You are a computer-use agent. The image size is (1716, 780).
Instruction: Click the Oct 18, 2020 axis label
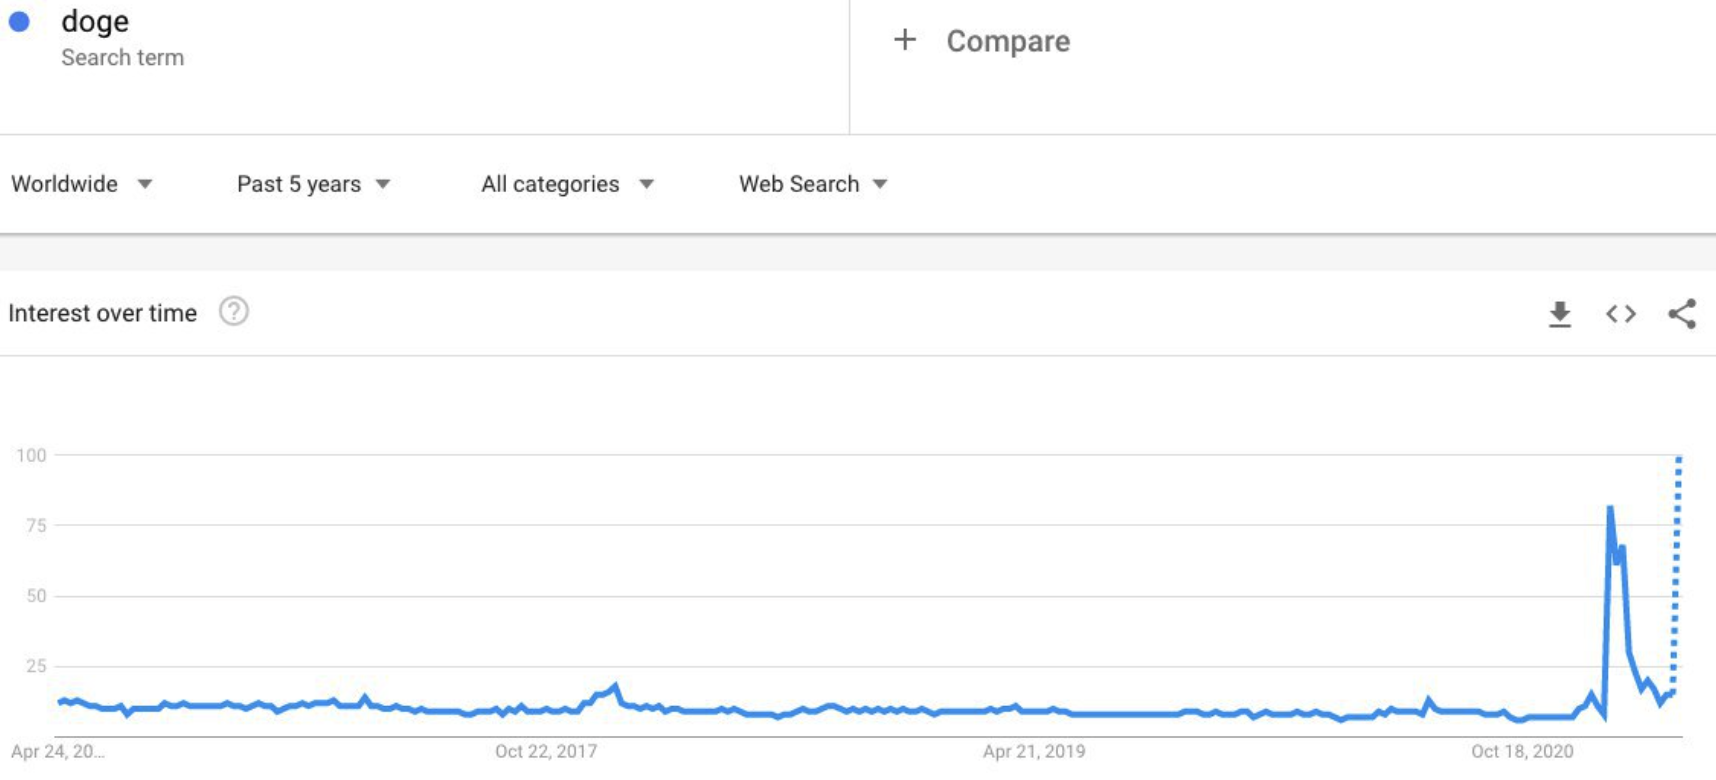click(x=1522, y=751)
